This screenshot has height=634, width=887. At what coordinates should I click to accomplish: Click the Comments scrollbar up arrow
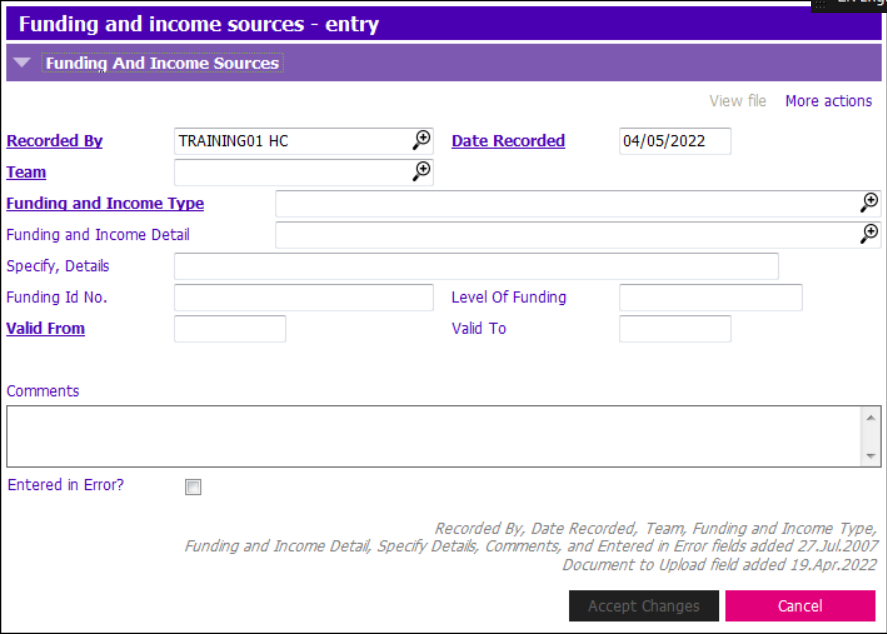click(871, 417)
